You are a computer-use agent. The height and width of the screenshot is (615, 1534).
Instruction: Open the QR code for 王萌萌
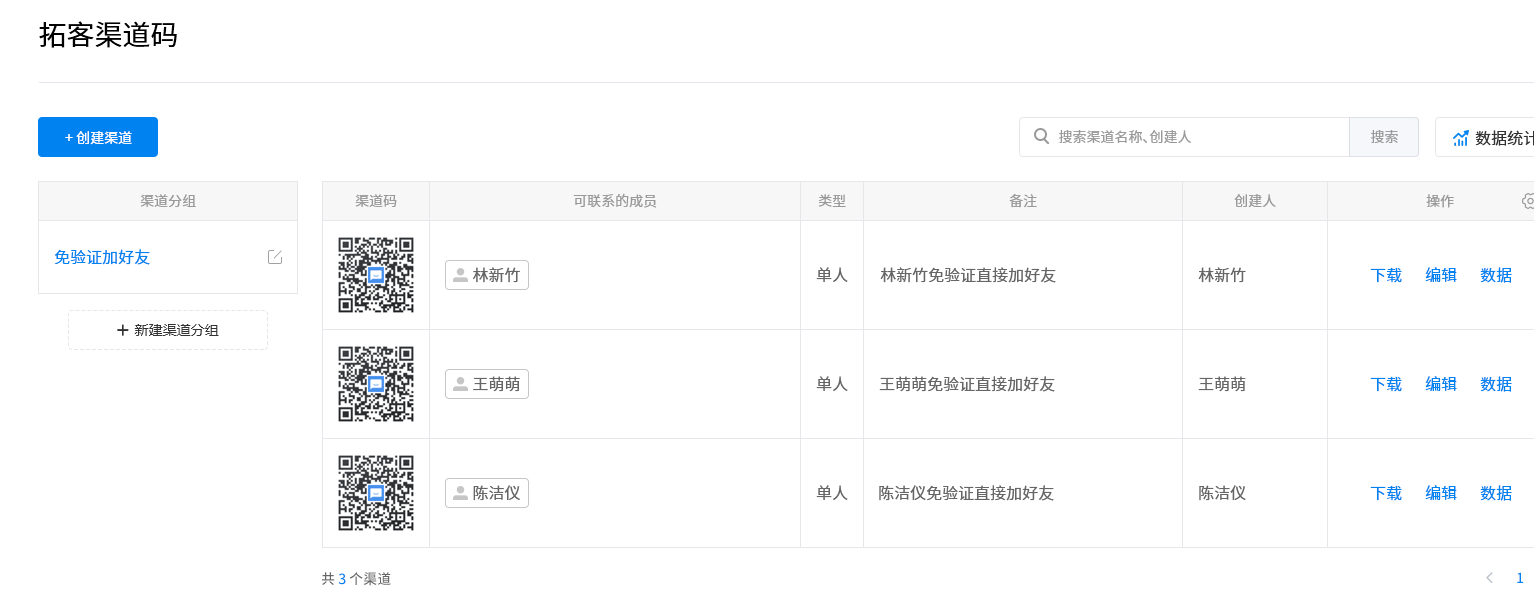tap(376, 384)
